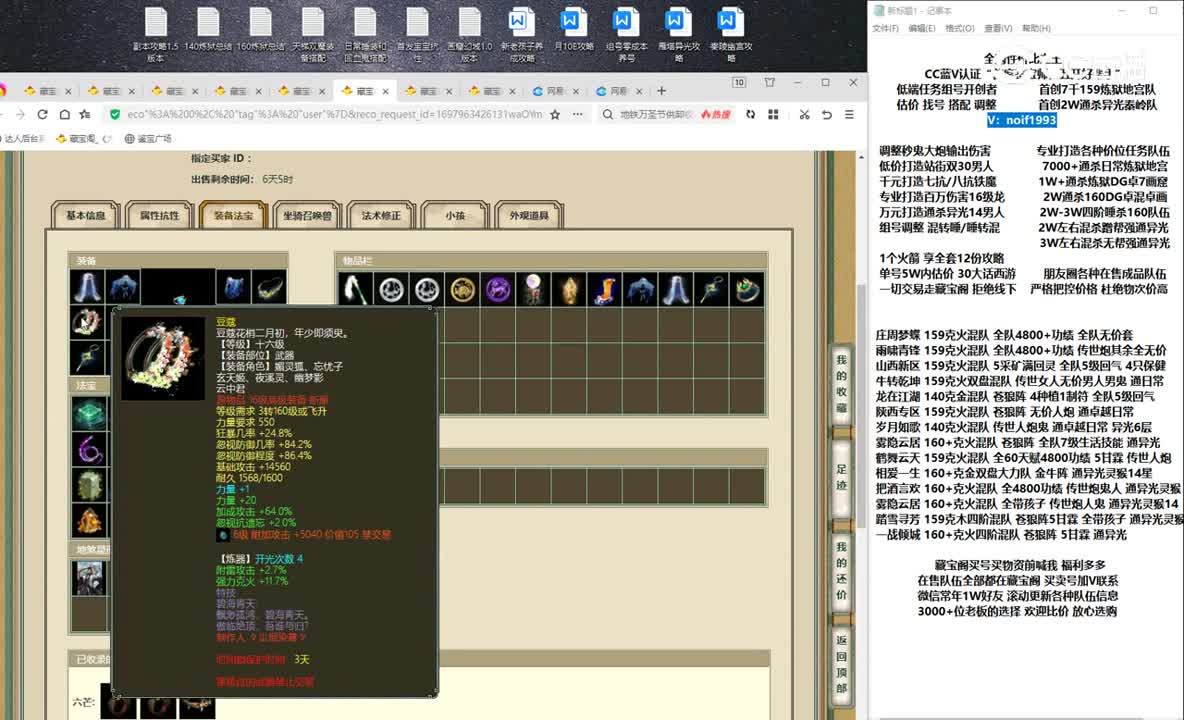
Task: Click the browser search box
Action: point(655,114)
